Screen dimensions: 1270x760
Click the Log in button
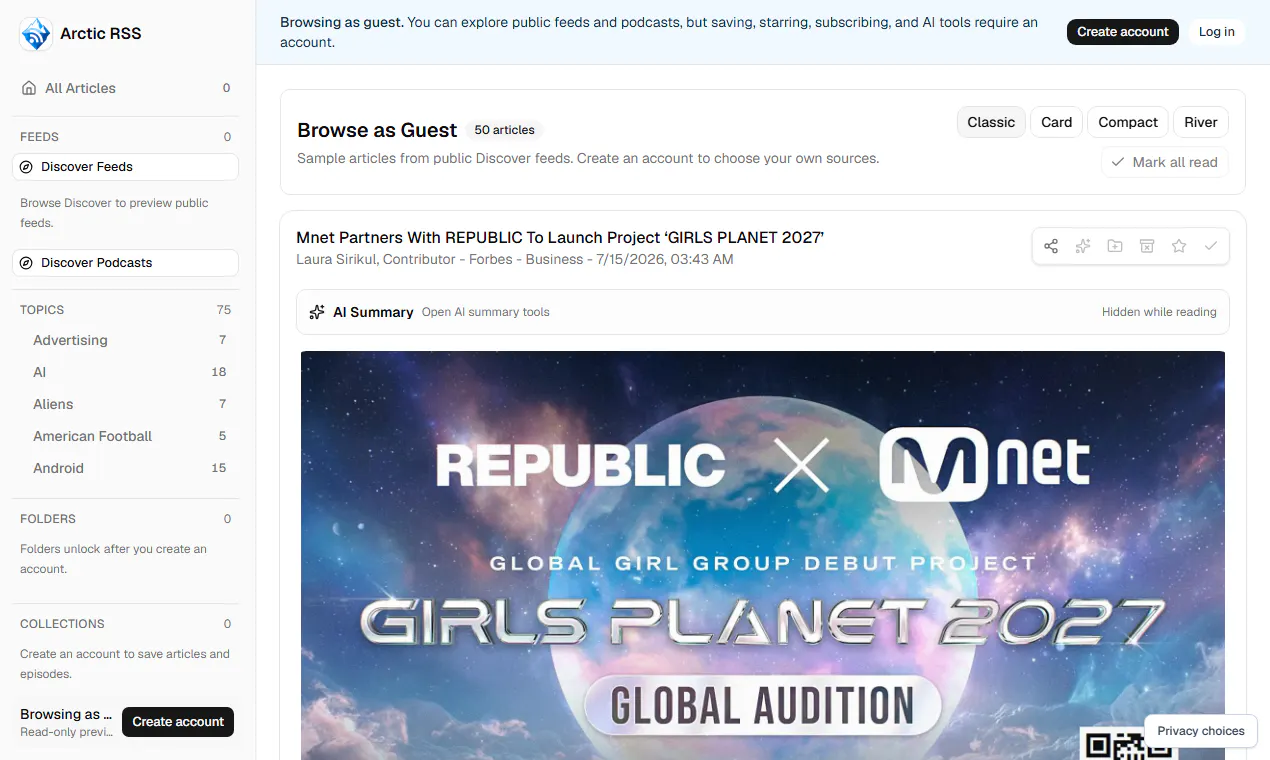(1217, 32)
